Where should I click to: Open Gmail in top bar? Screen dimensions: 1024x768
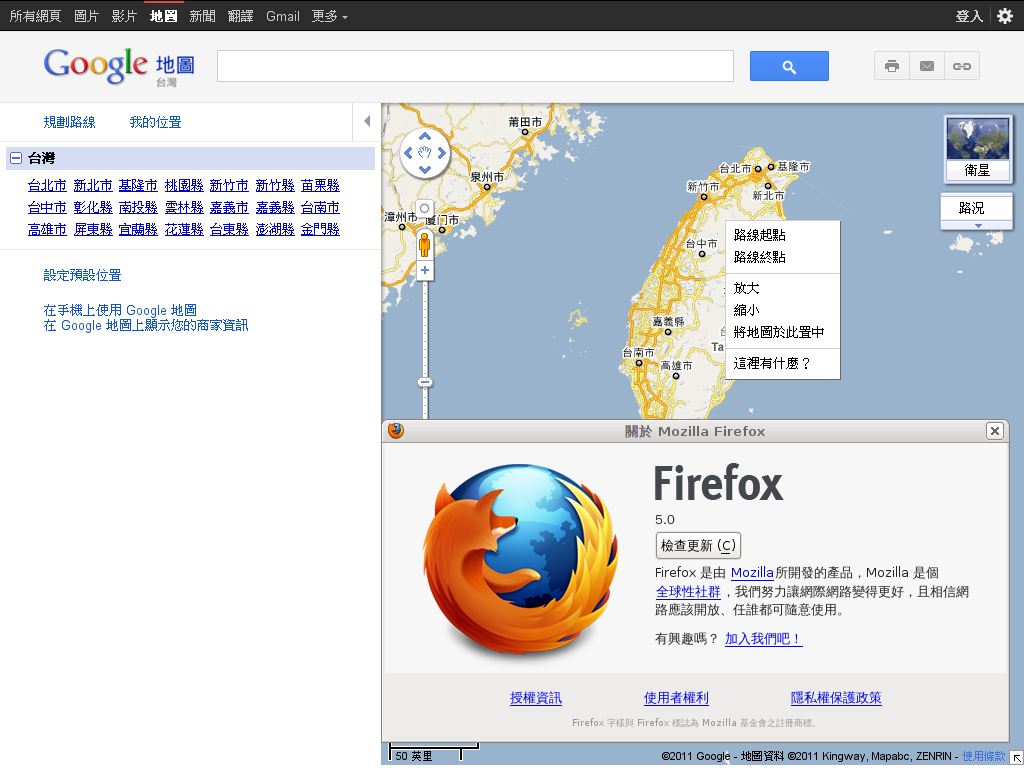tap(283, 16)
